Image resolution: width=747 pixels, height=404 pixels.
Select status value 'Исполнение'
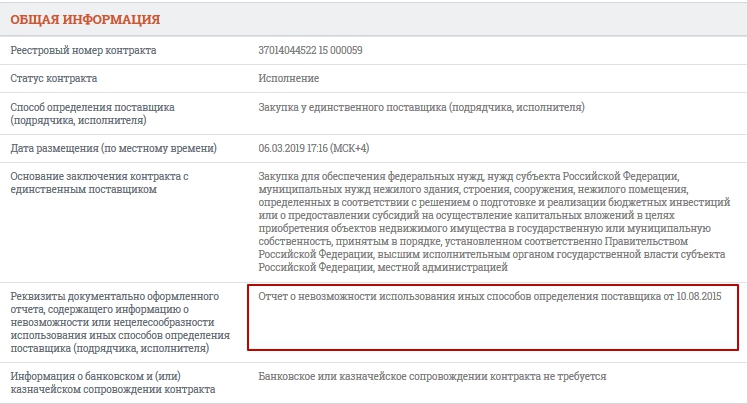pos(289,78)
